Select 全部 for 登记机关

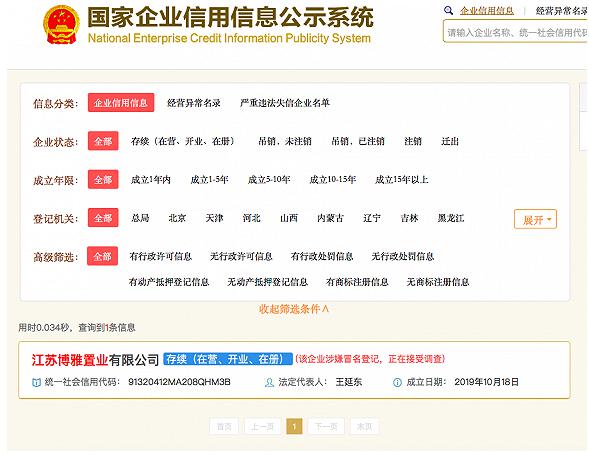pos(103,217)
